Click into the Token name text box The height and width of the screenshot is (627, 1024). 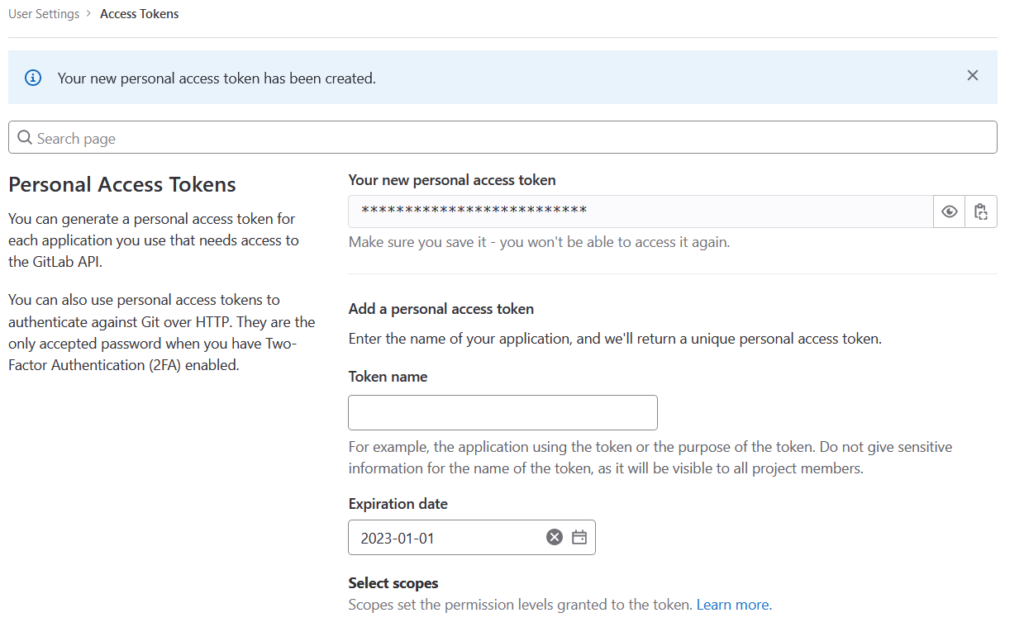[x=502, y=413]
